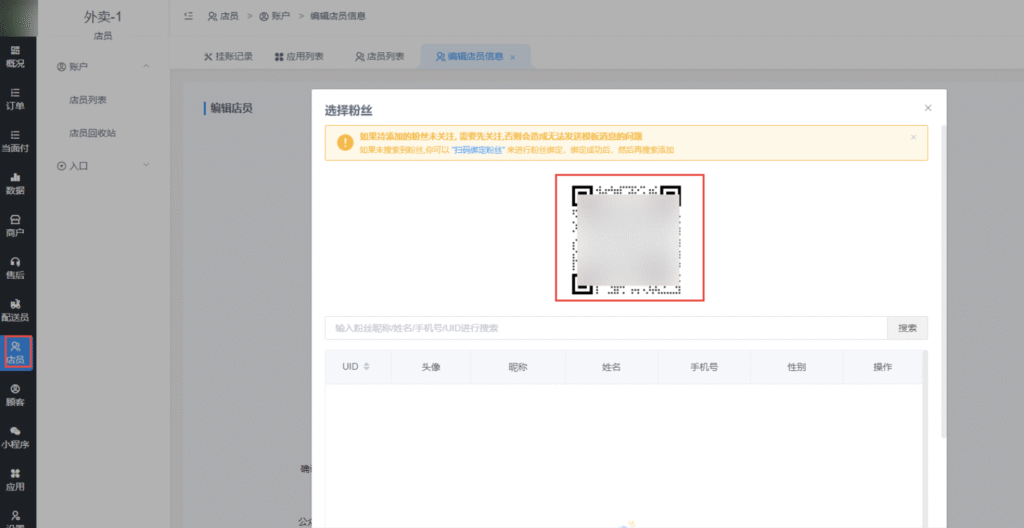1024x528 pixels.
Task: Click the 外卖-1 store name
Action: (x=103, y=17)
